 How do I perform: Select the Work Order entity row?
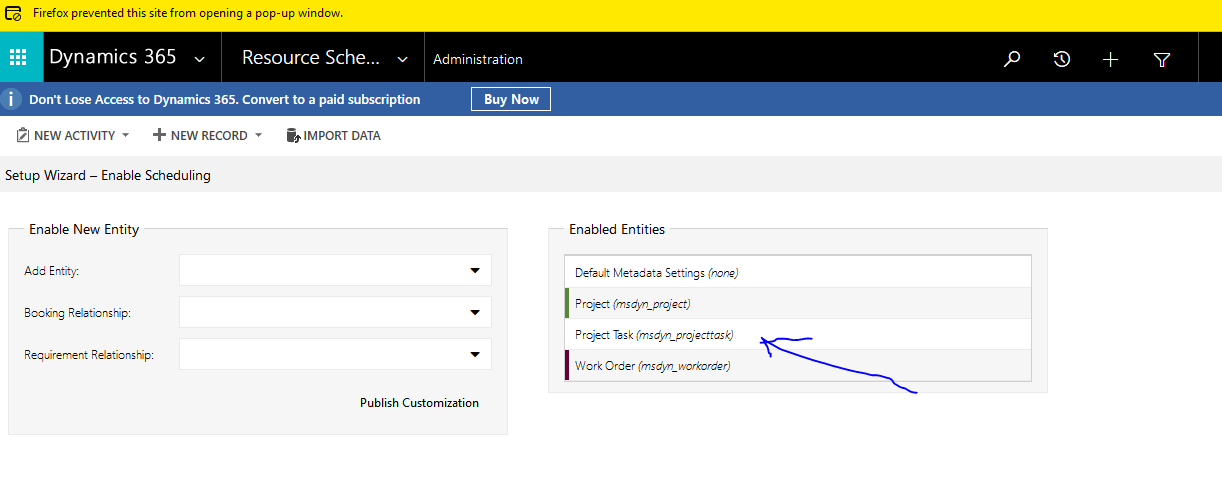point(798,366)
